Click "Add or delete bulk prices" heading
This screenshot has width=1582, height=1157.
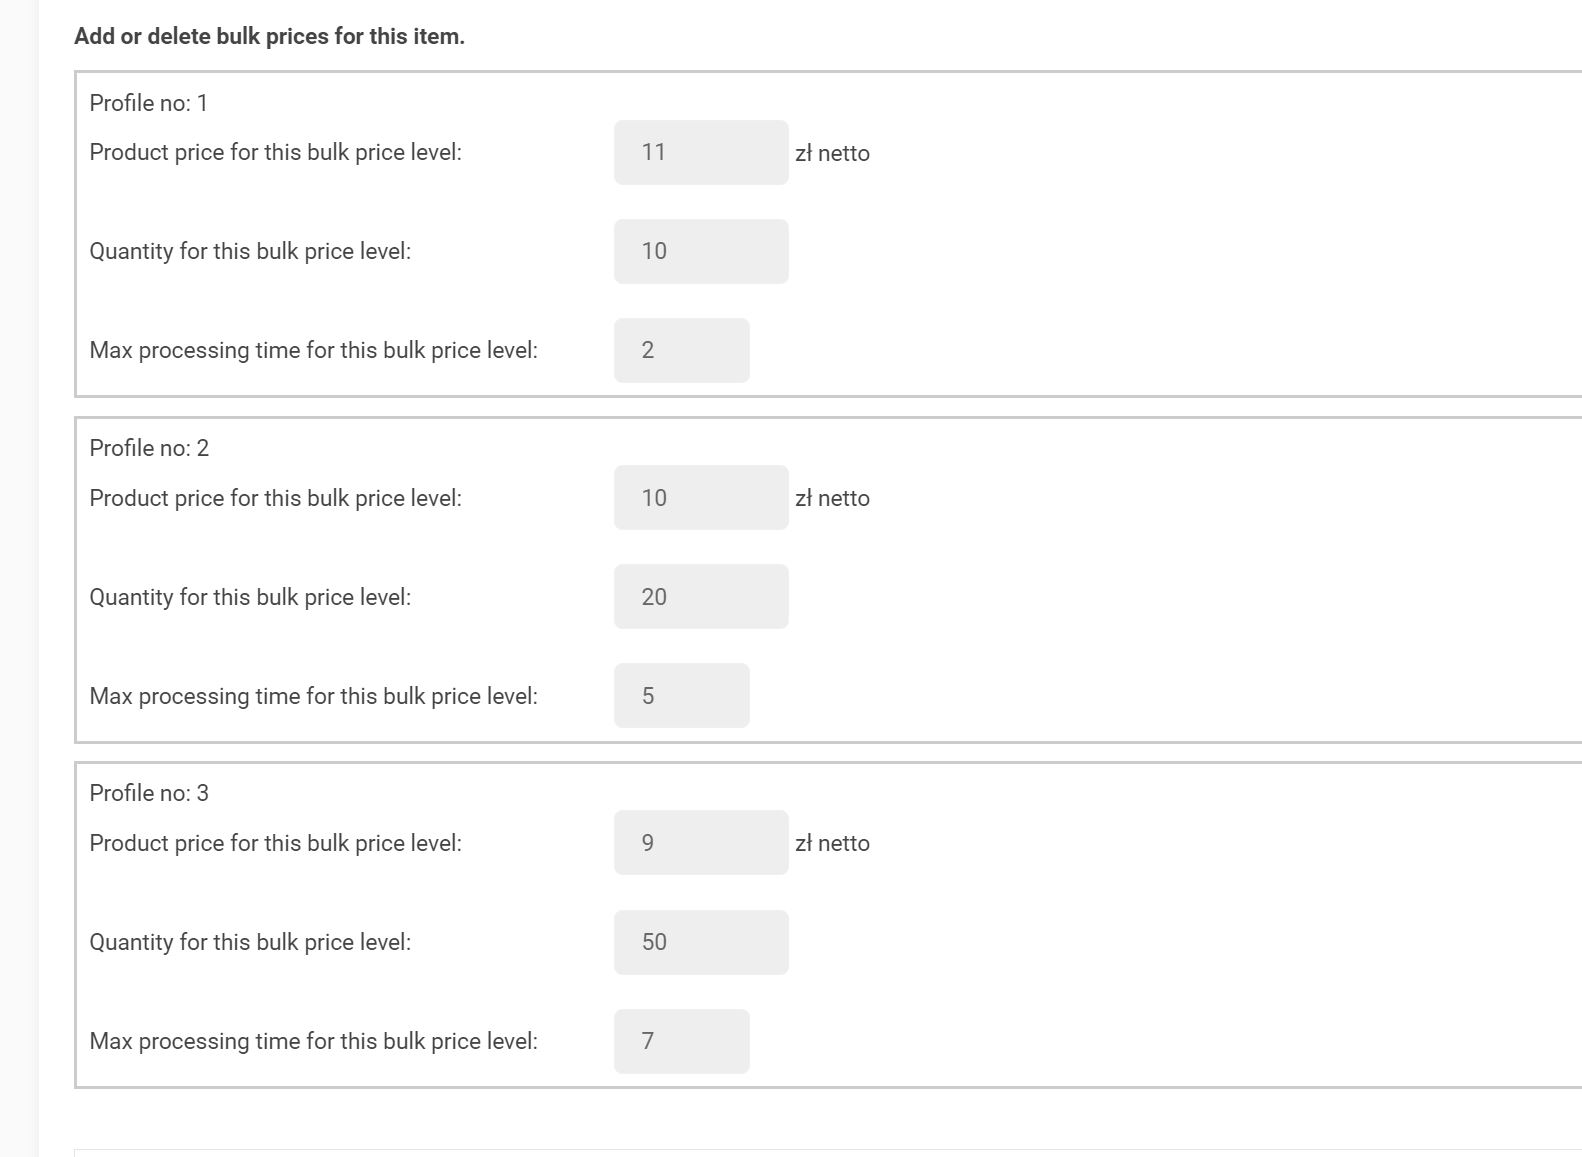pos(269,37)
